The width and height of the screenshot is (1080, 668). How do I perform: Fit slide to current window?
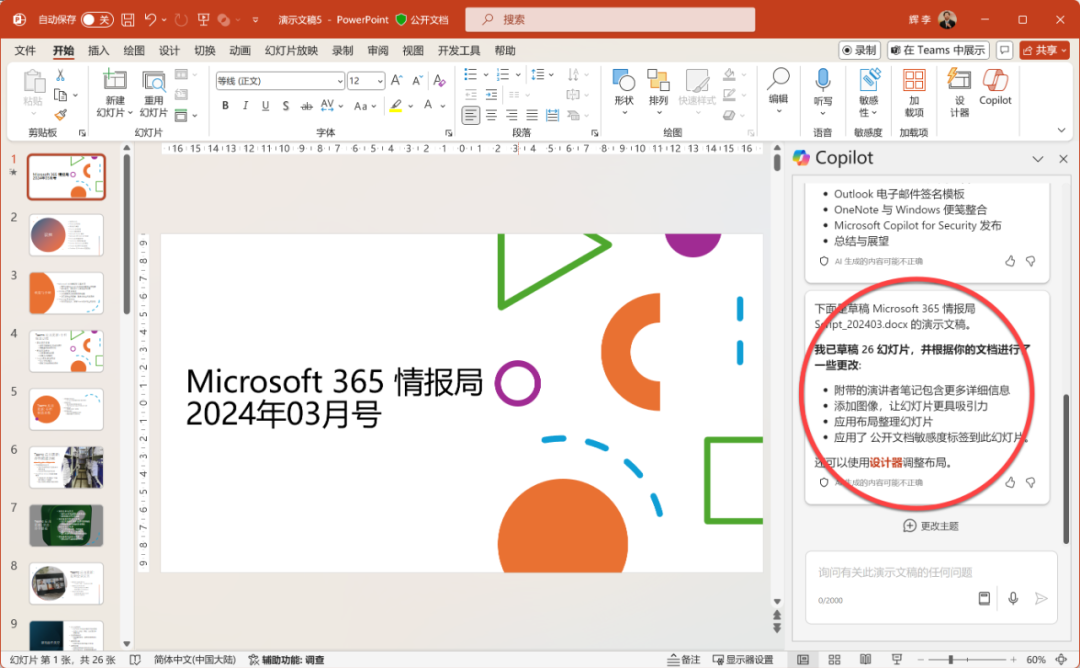(1062, 660)
